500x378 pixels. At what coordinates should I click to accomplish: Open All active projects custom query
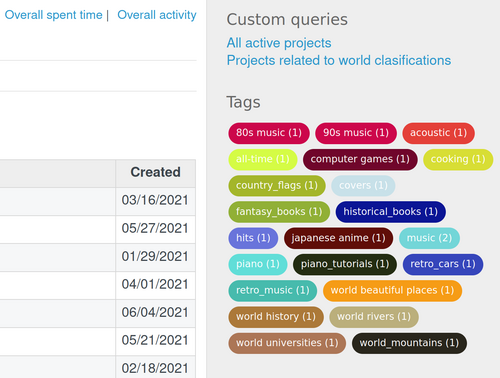pyautogui.click(x=279, y=43)
